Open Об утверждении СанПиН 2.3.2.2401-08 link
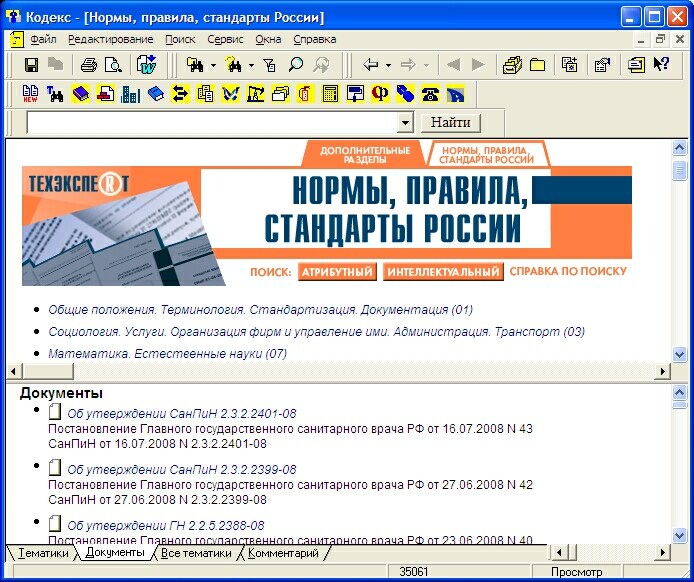The height and width of the screenshot is (582, 694). [x=181, y=413]
